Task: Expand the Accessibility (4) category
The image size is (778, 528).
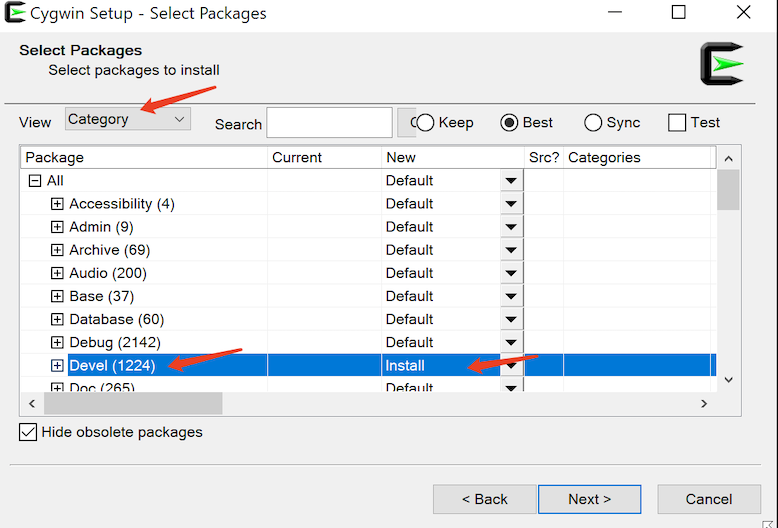Action: pos(57,204)
